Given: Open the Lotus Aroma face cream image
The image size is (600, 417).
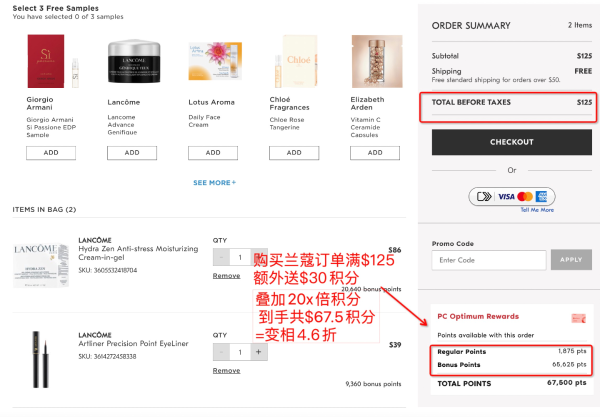Looking at the screenshot, I should tap(213, 63).
